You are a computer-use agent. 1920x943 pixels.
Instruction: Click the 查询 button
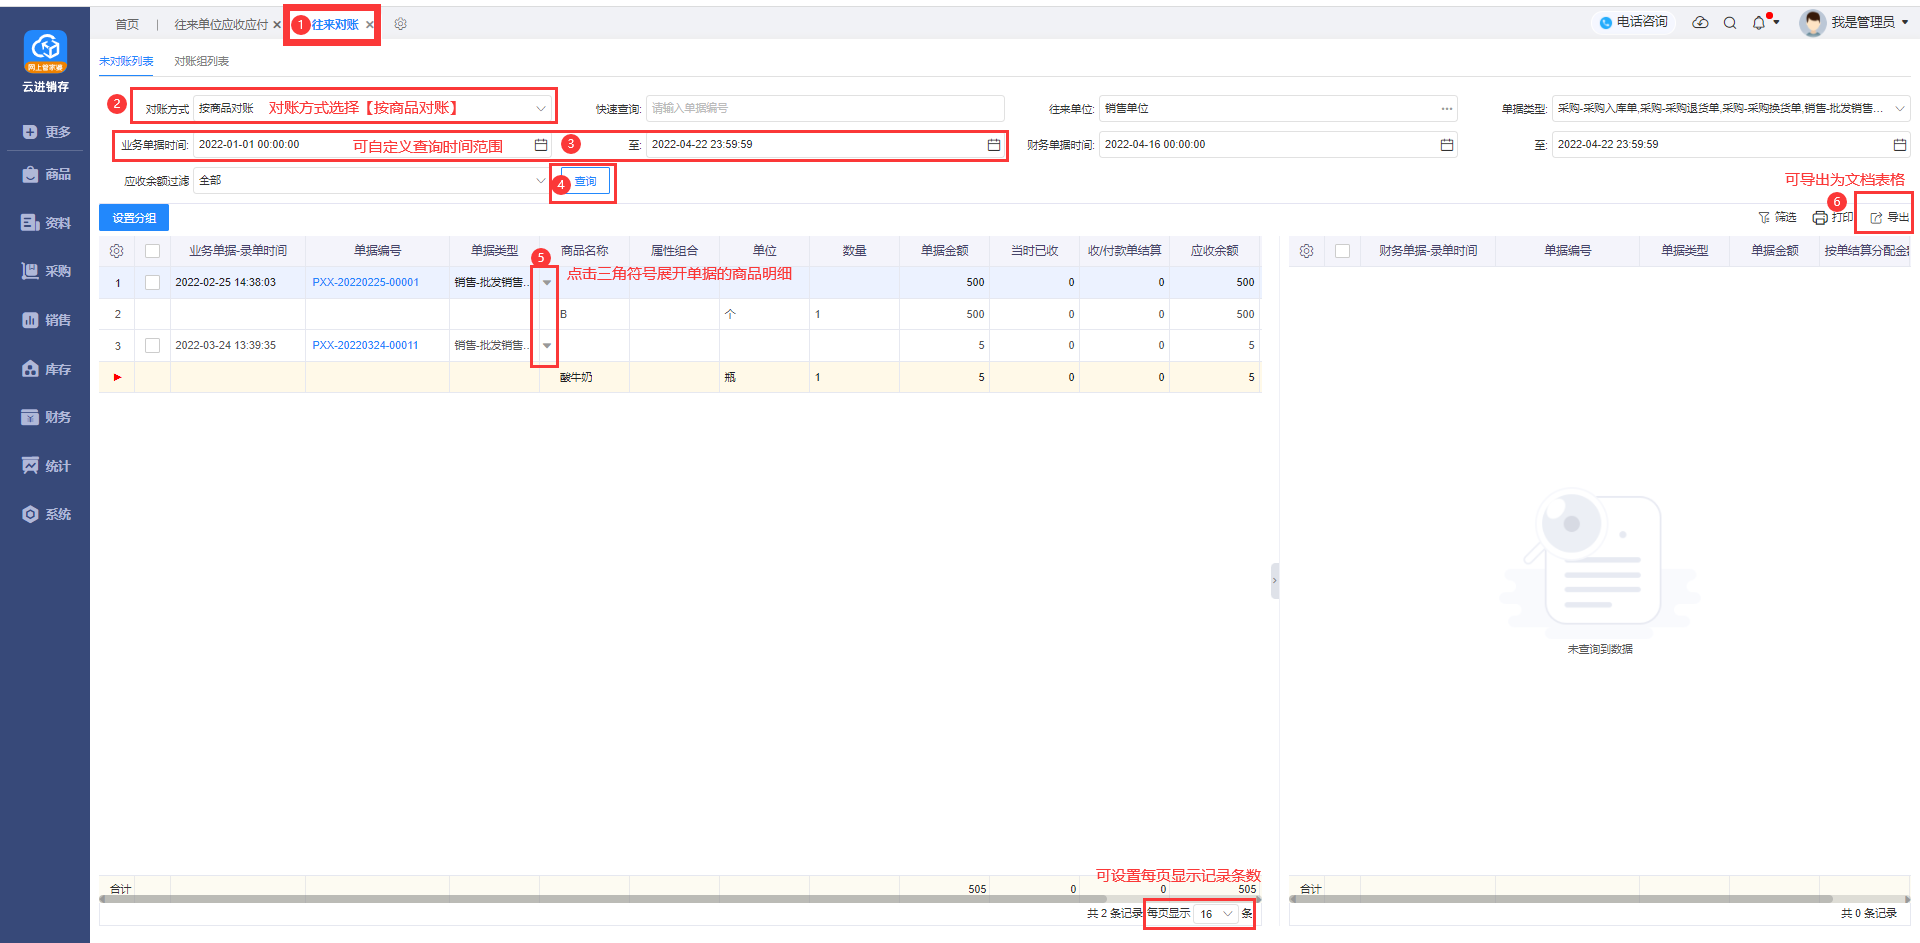tap(585, 182)
